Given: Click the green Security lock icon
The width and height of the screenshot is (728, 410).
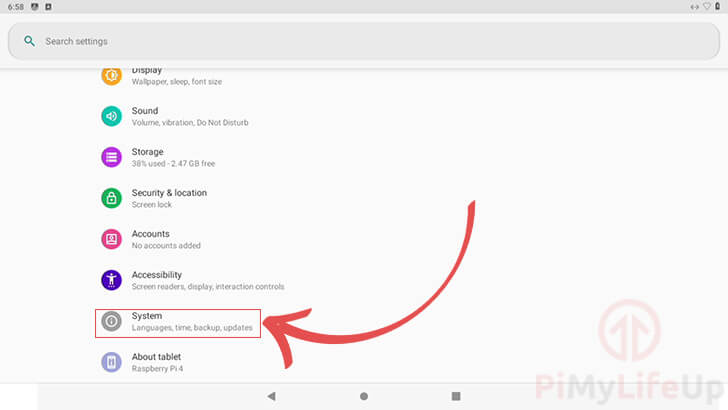Looking at the screenshot, I should (111, 198).
